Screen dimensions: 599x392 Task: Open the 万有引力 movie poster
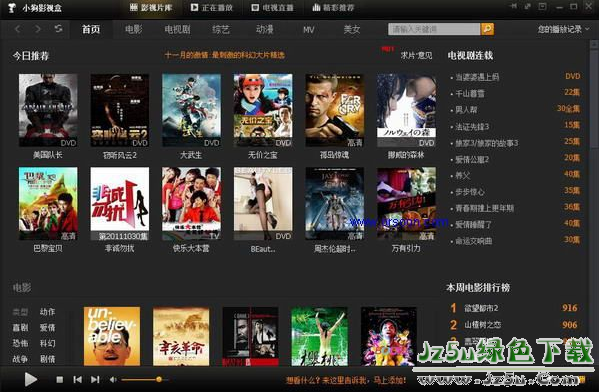[x=406, y=203]
